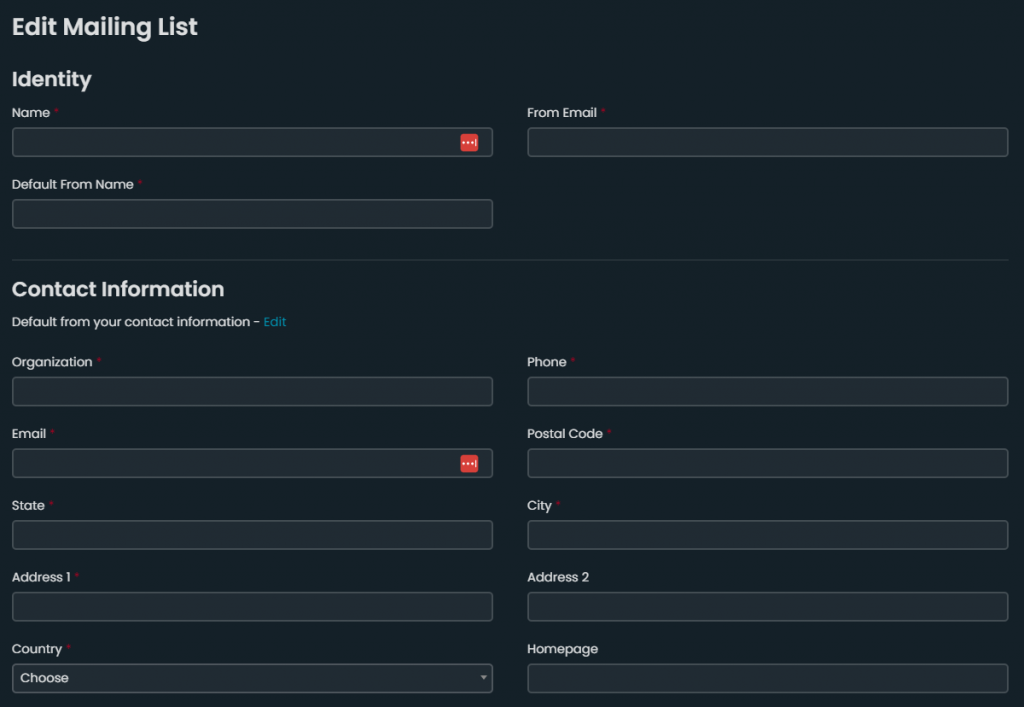This screenshot has height=707, width=1024.
Task: Select the Default From Name input field
Action: (x=252, y=214)
